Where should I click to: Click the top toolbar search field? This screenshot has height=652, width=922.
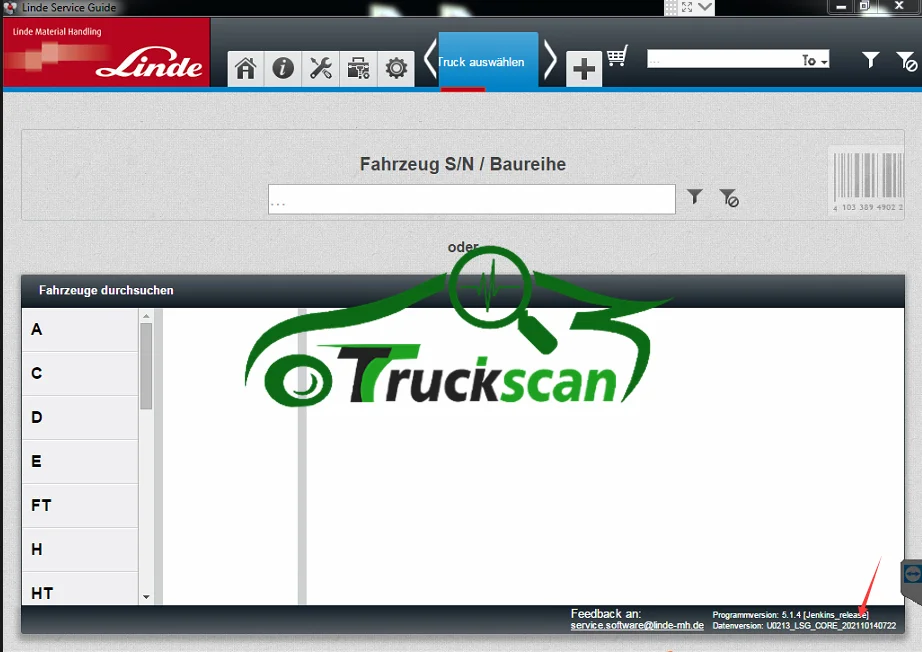[x=722, y=59]
